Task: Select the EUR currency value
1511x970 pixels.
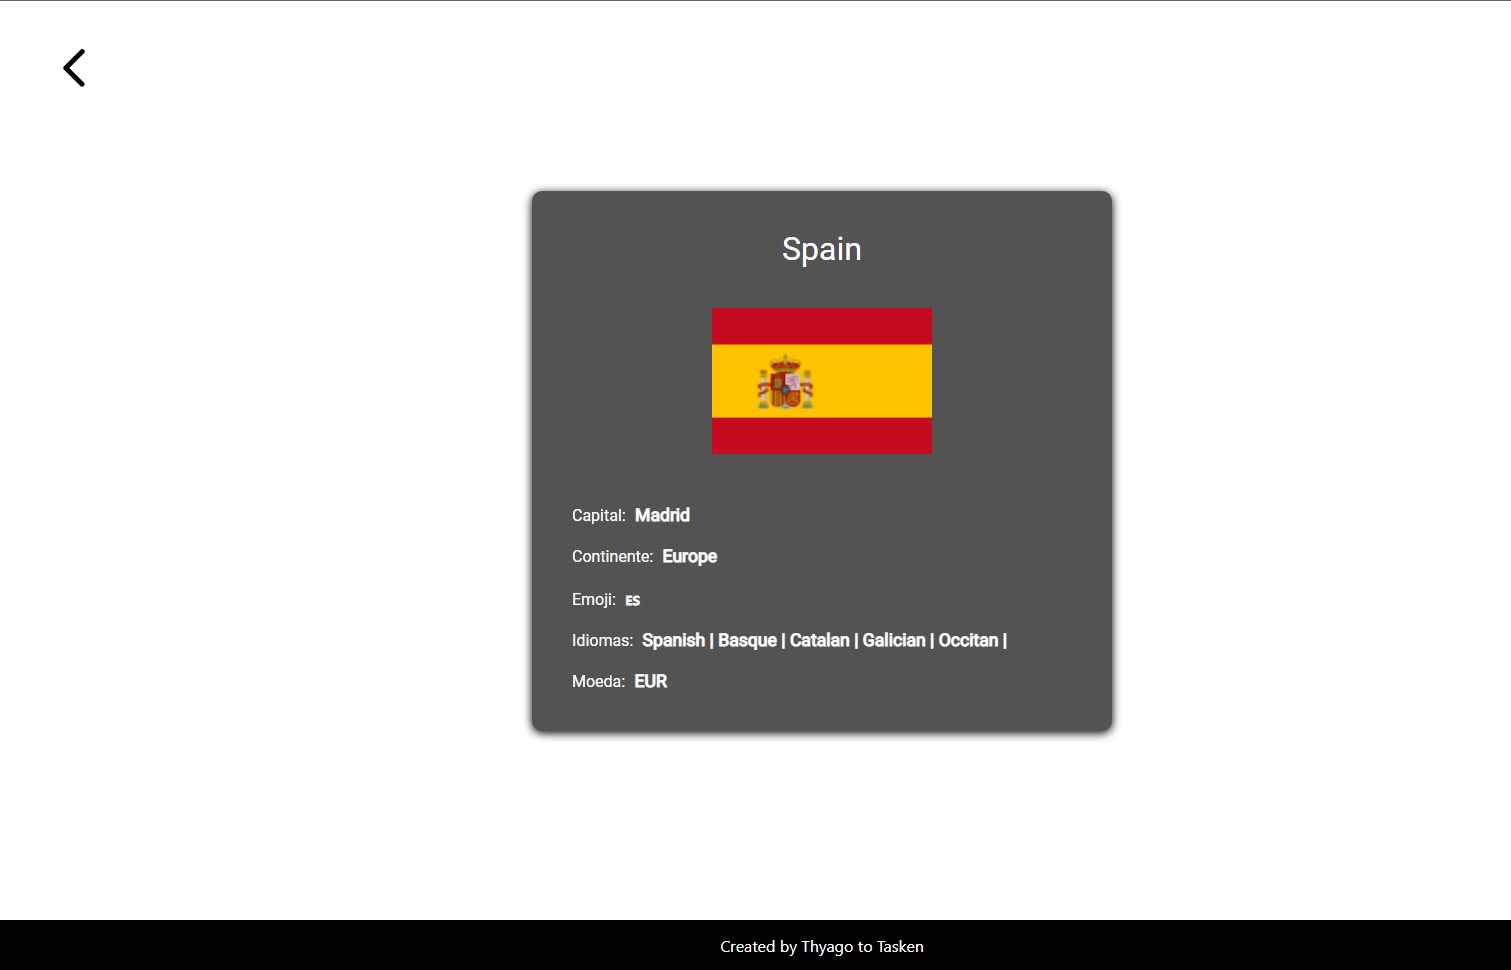Action: click(651, 681)
